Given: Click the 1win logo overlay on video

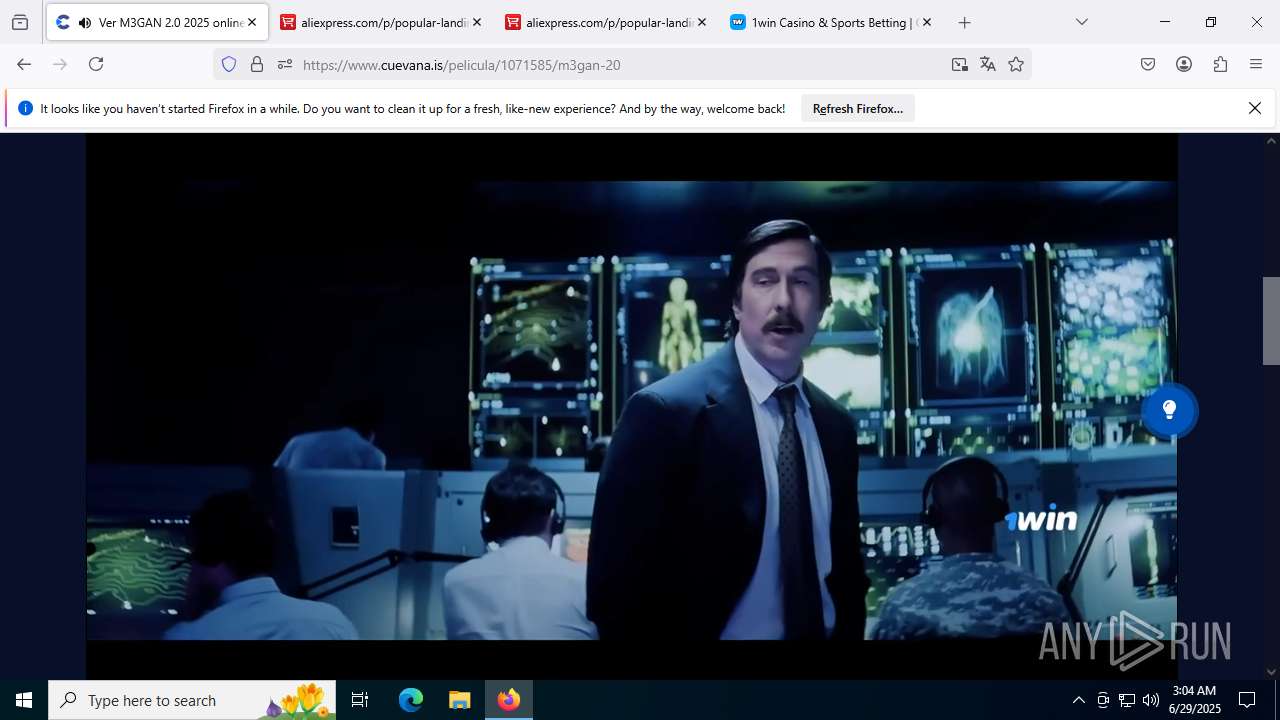Looking at the screenshot, I should tap(1042, 520).
